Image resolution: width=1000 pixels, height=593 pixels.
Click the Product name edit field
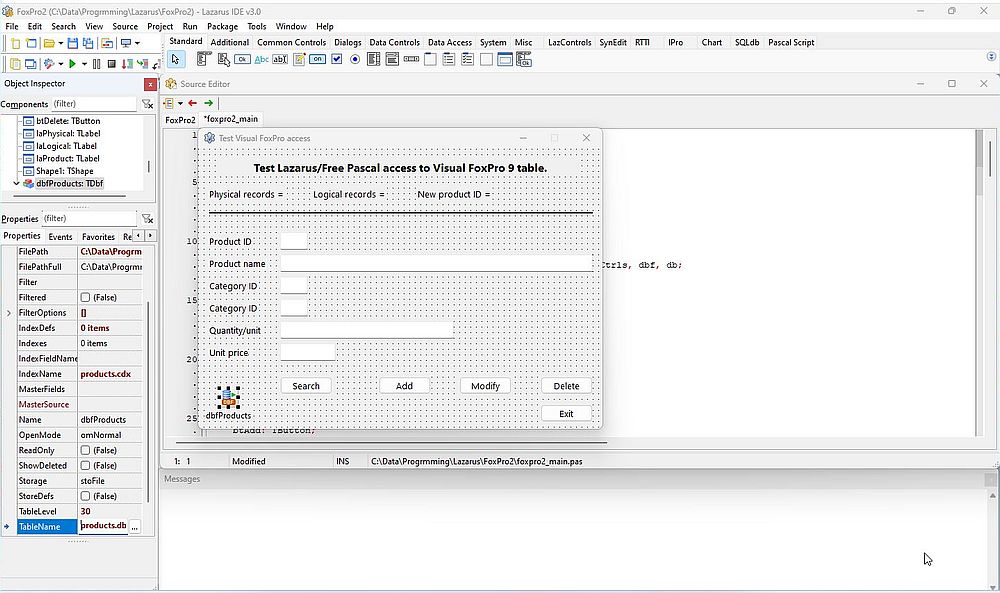tap(437, 263)
